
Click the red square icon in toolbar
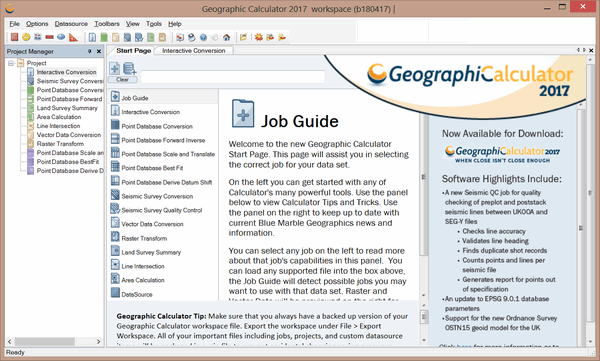tap(15, 37)
